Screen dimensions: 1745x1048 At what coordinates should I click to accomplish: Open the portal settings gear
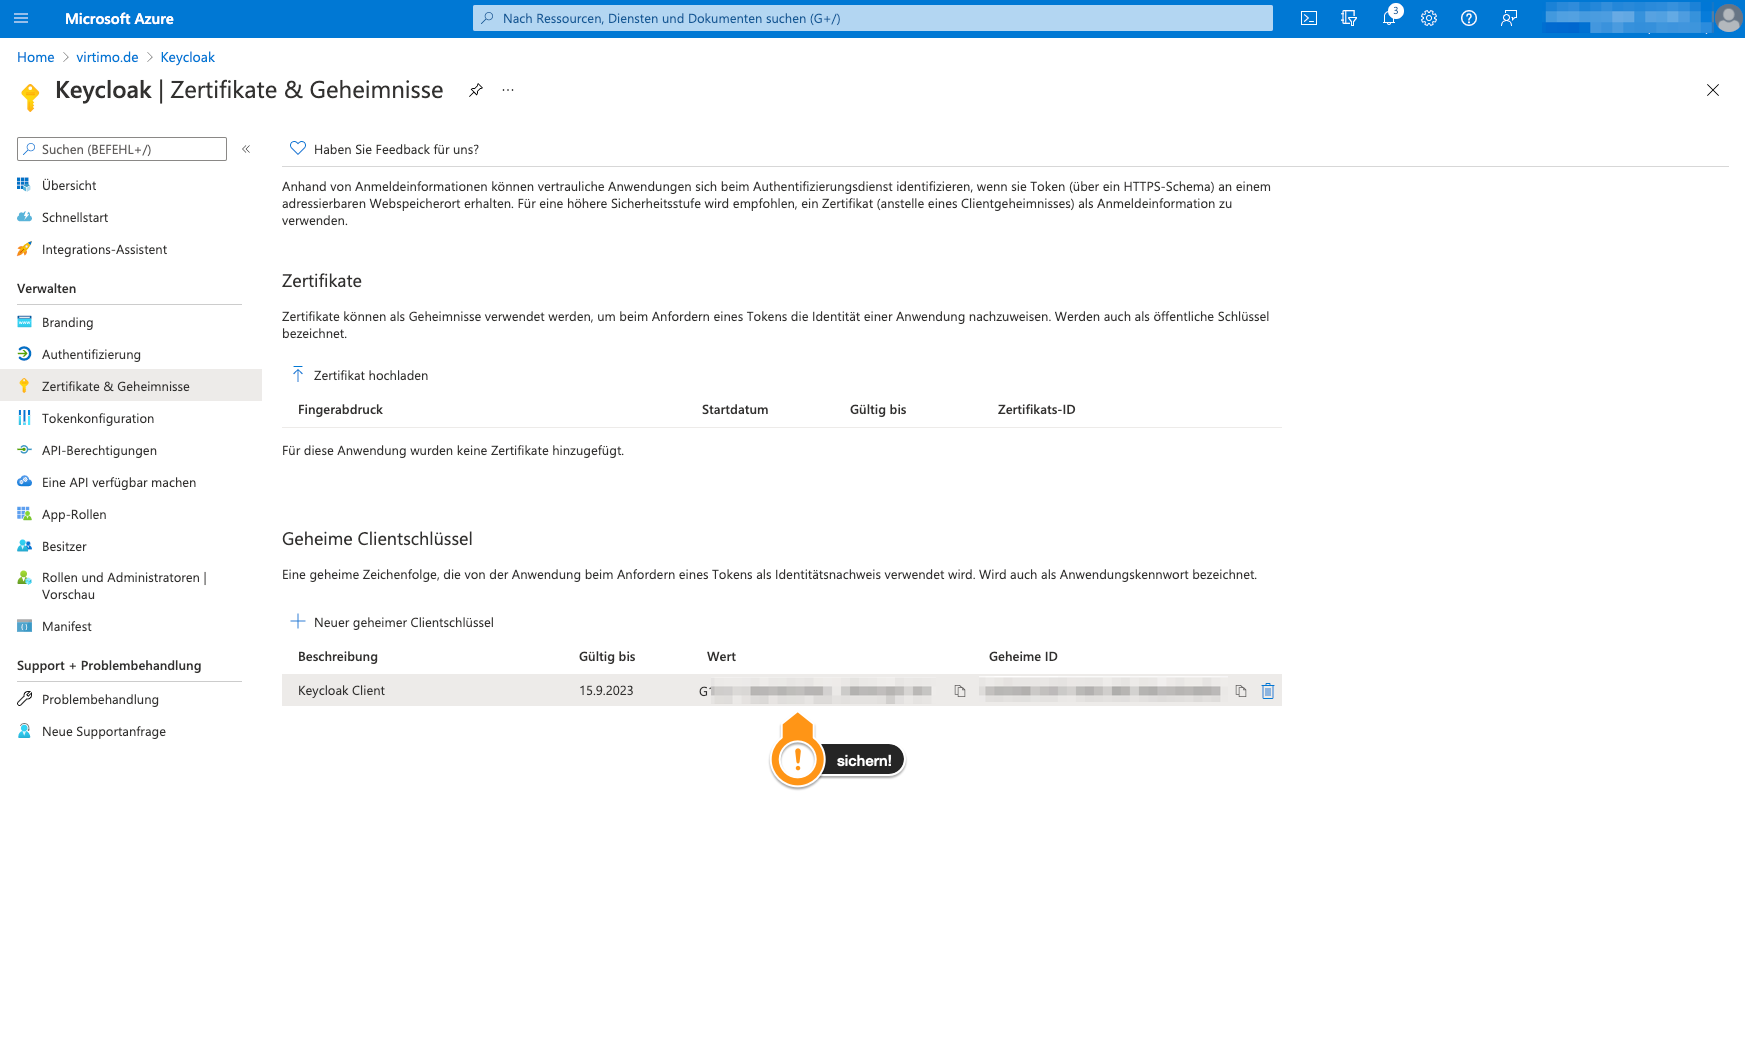[x=1428, y=17]
